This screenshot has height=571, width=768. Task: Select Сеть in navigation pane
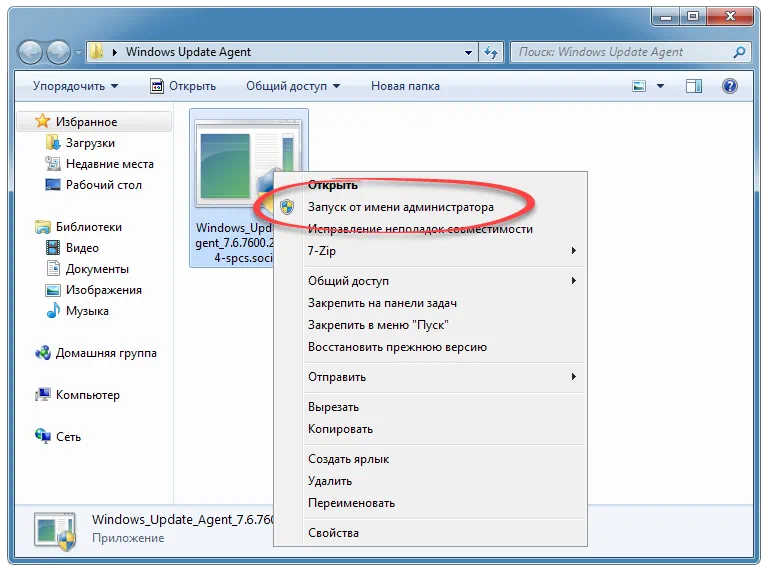pyautogui.click(x=68, y=437)
